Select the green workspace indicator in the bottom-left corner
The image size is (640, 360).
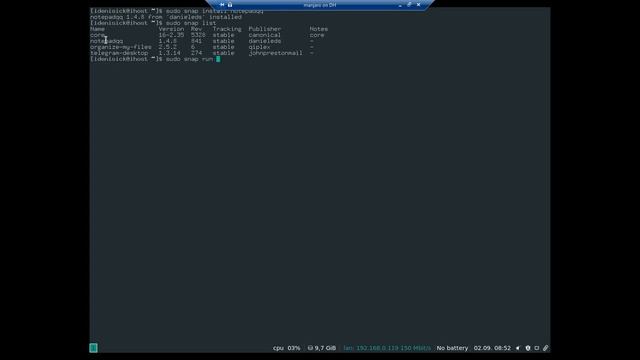pyautogui.click(x=93, y=348)
